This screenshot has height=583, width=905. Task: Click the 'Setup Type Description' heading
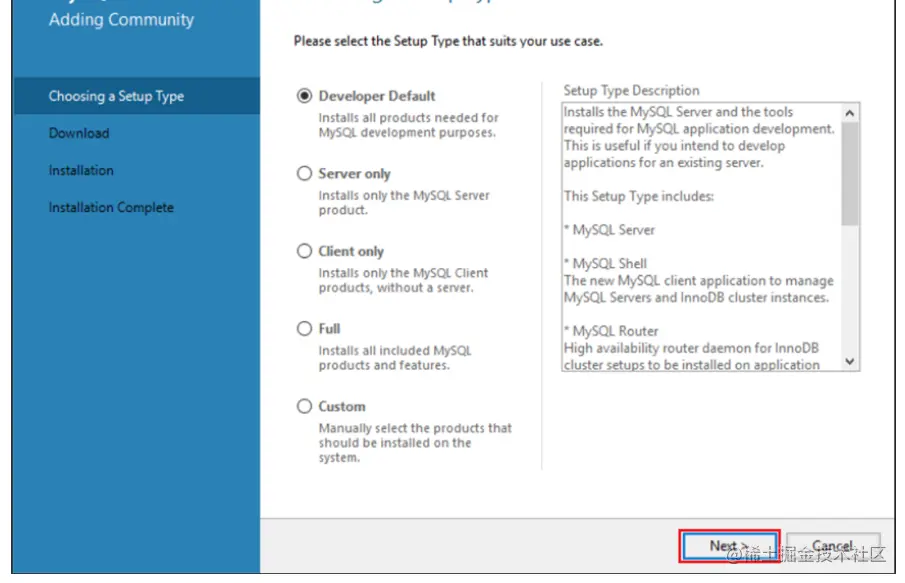[631, 91]
